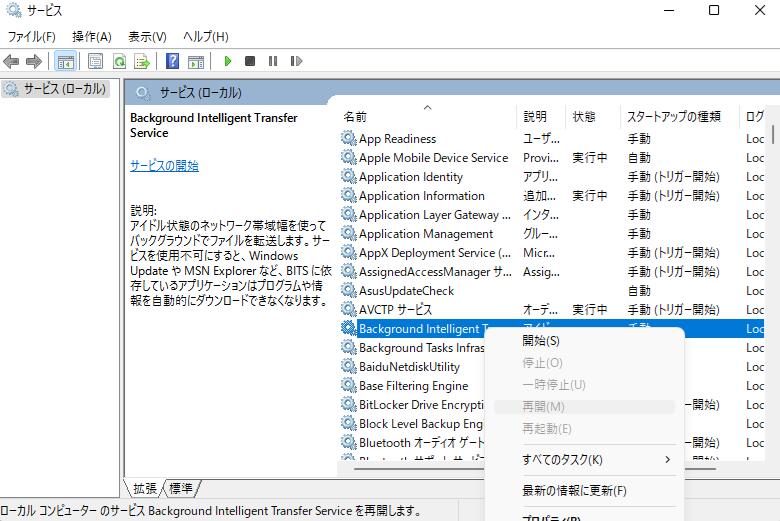Click 実行中 status of Apple Mobile Device
Viewport: 780px width, 521px height.
point(589,158)
